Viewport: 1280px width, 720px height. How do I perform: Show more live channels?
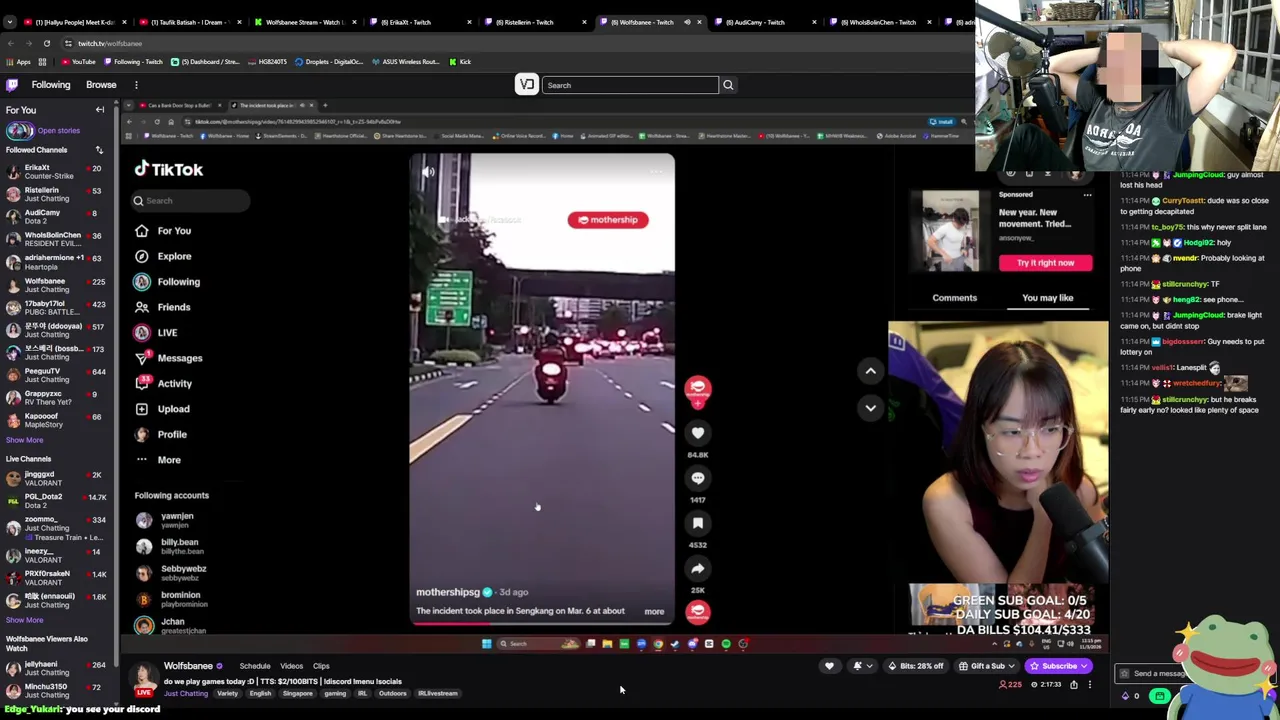pos(24,620)
